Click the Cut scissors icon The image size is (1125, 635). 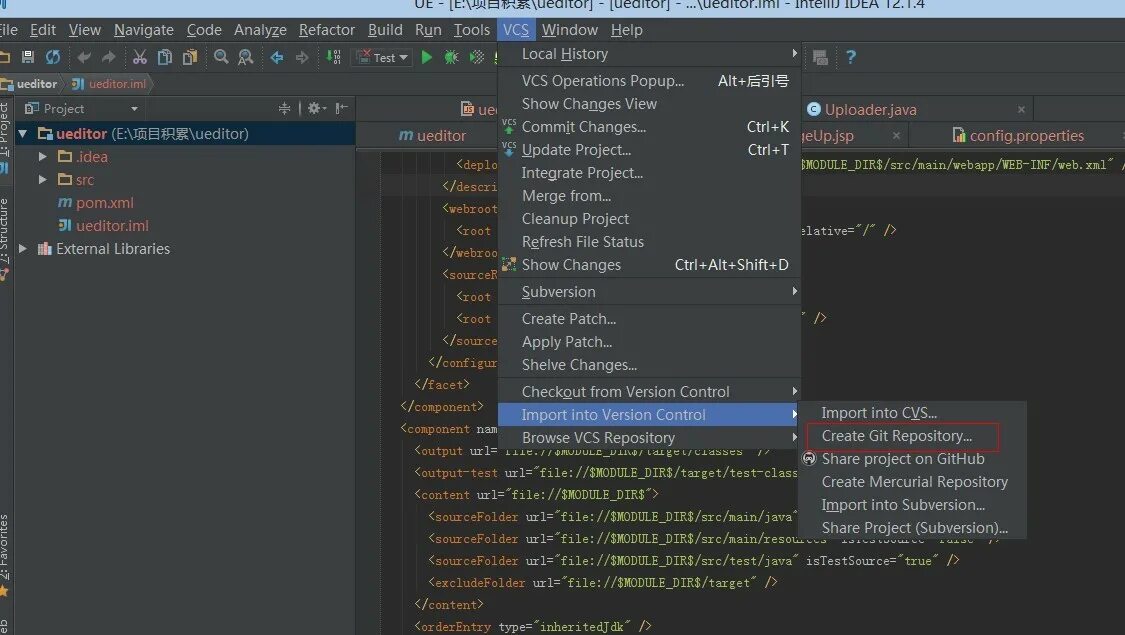(x=140, y=57)
